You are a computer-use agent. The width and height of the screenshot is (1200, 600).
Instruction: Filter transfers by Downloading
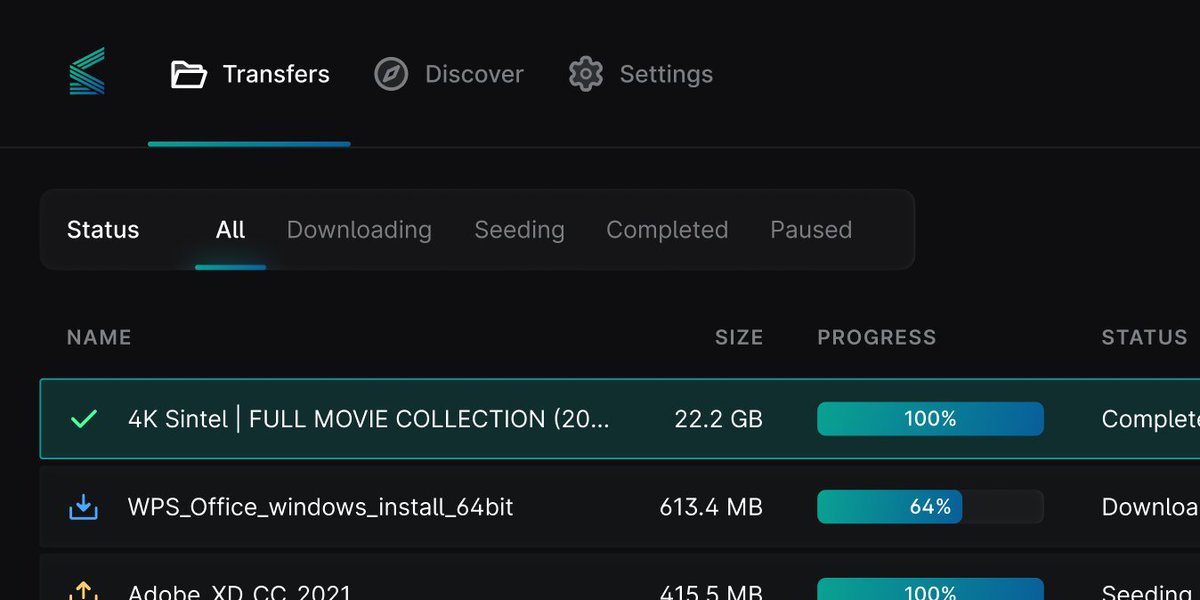point(359,230)
